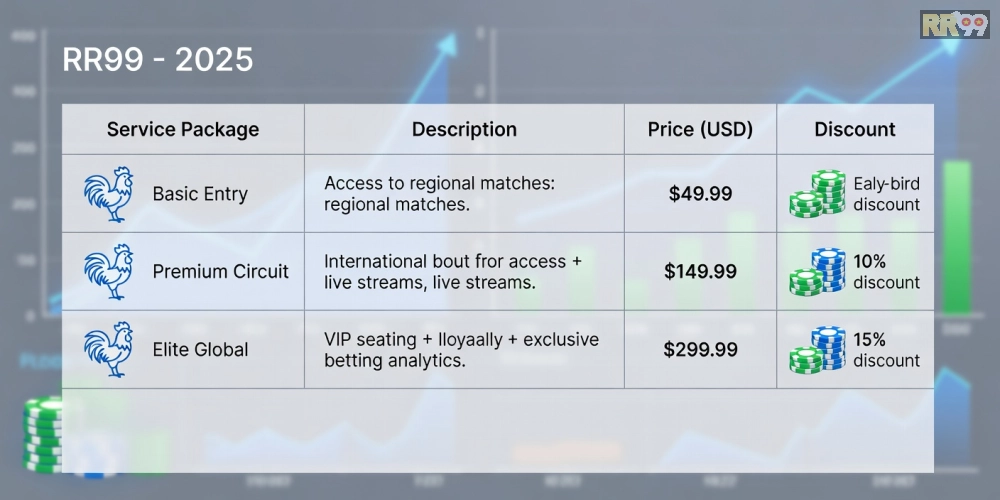
Task: Click the rooster icon beside Premium Circuit
Action: click(x=108, y=271)
